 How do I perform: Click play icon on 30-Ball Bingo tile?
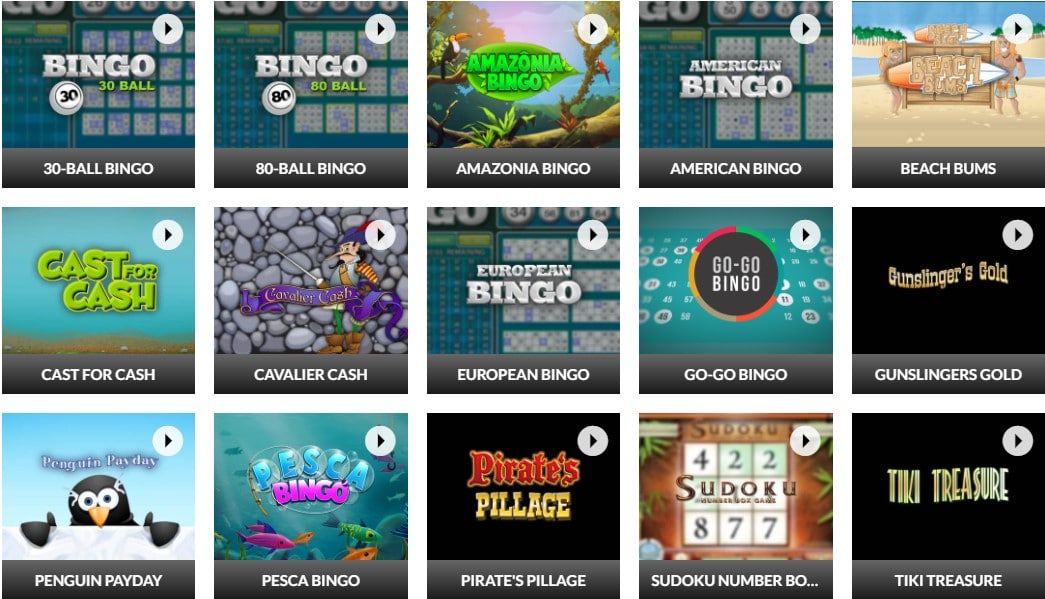point(167,29)
